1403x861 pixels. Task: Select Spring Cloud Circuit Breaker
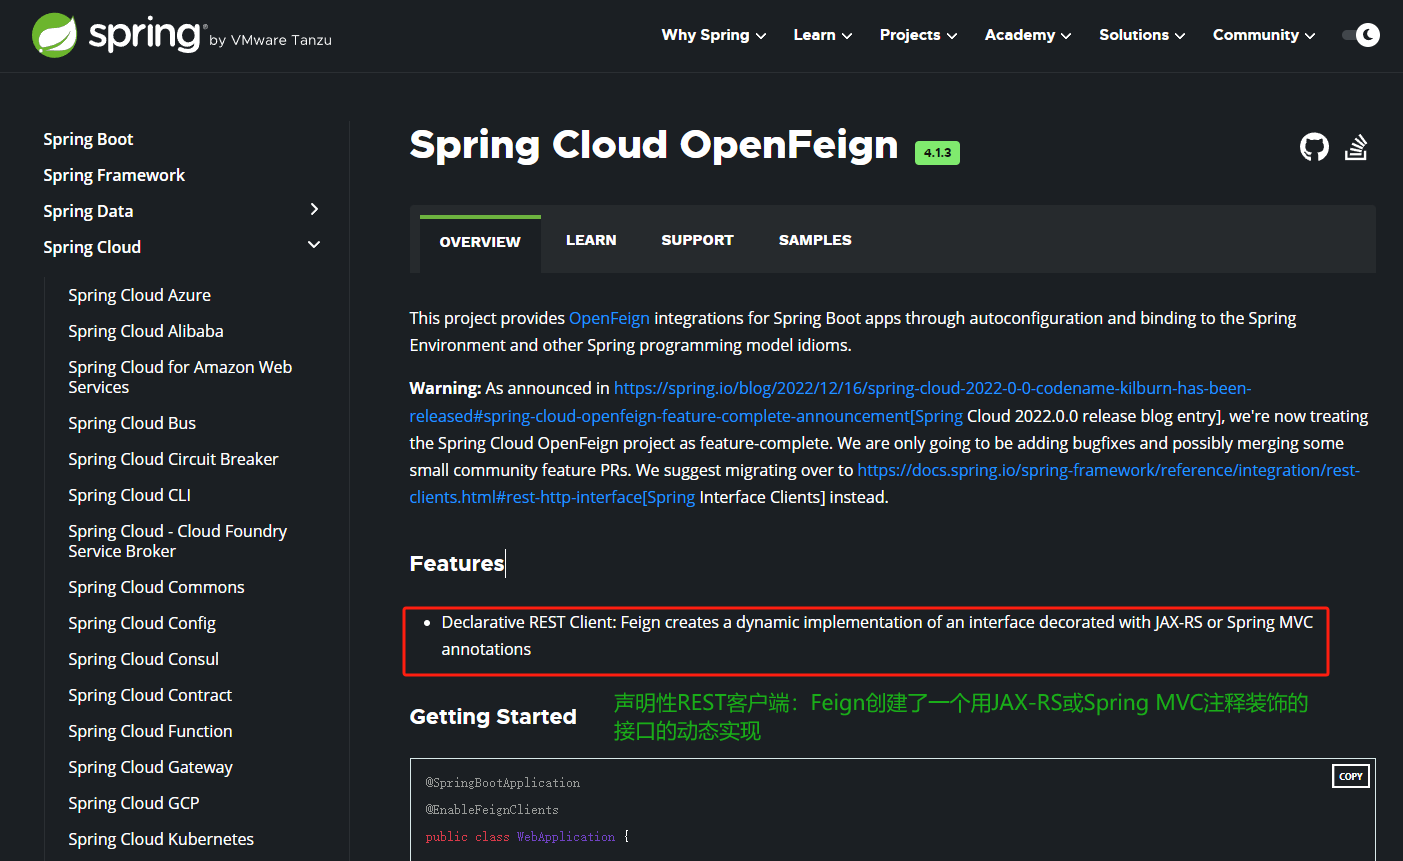pos(173,459)
